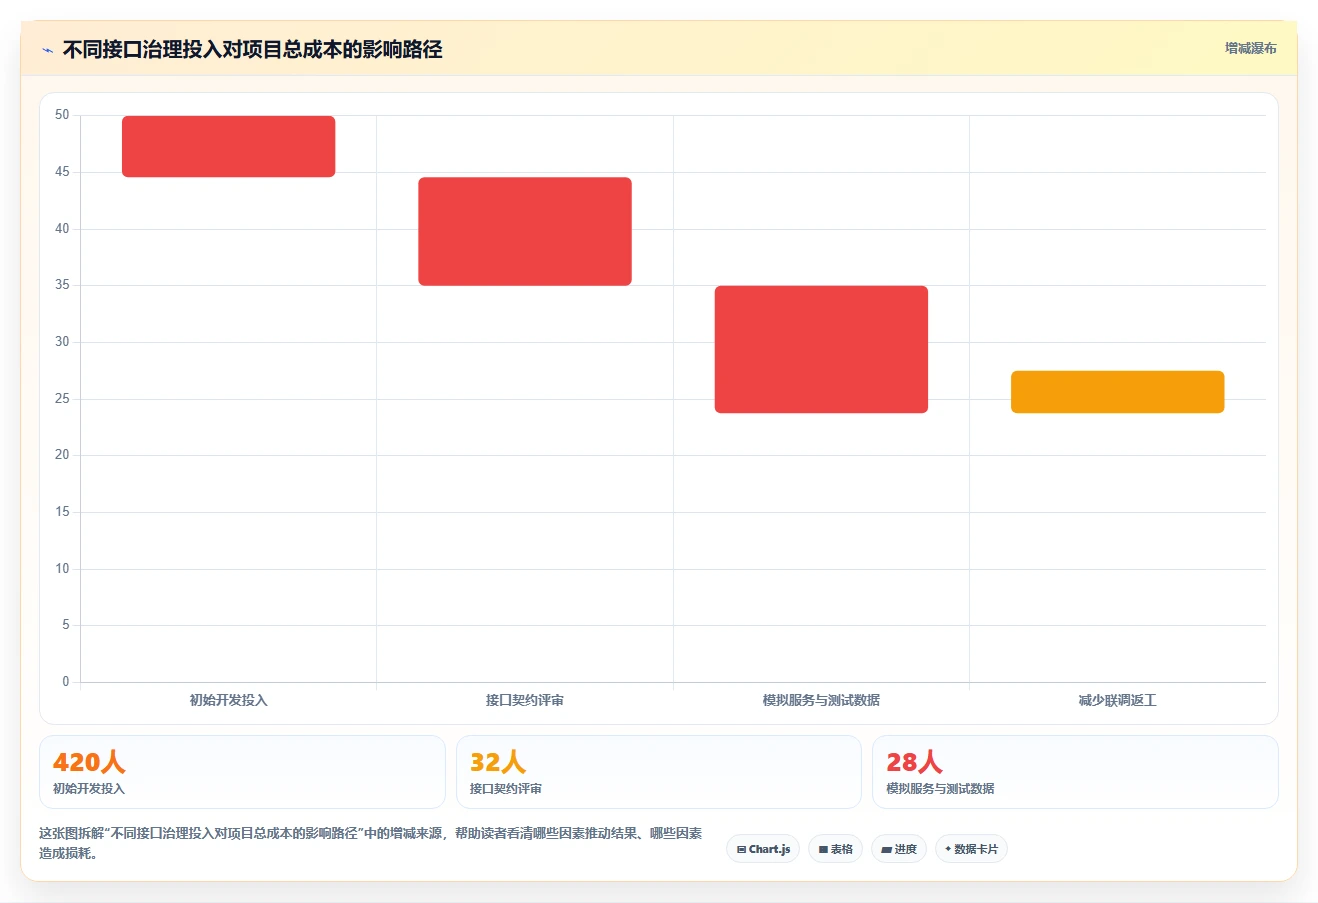This screenshot has height=903, width=1318.
Task: Click the description paragraph starting 这张图拆解
Action: click(x=371, y=843)
